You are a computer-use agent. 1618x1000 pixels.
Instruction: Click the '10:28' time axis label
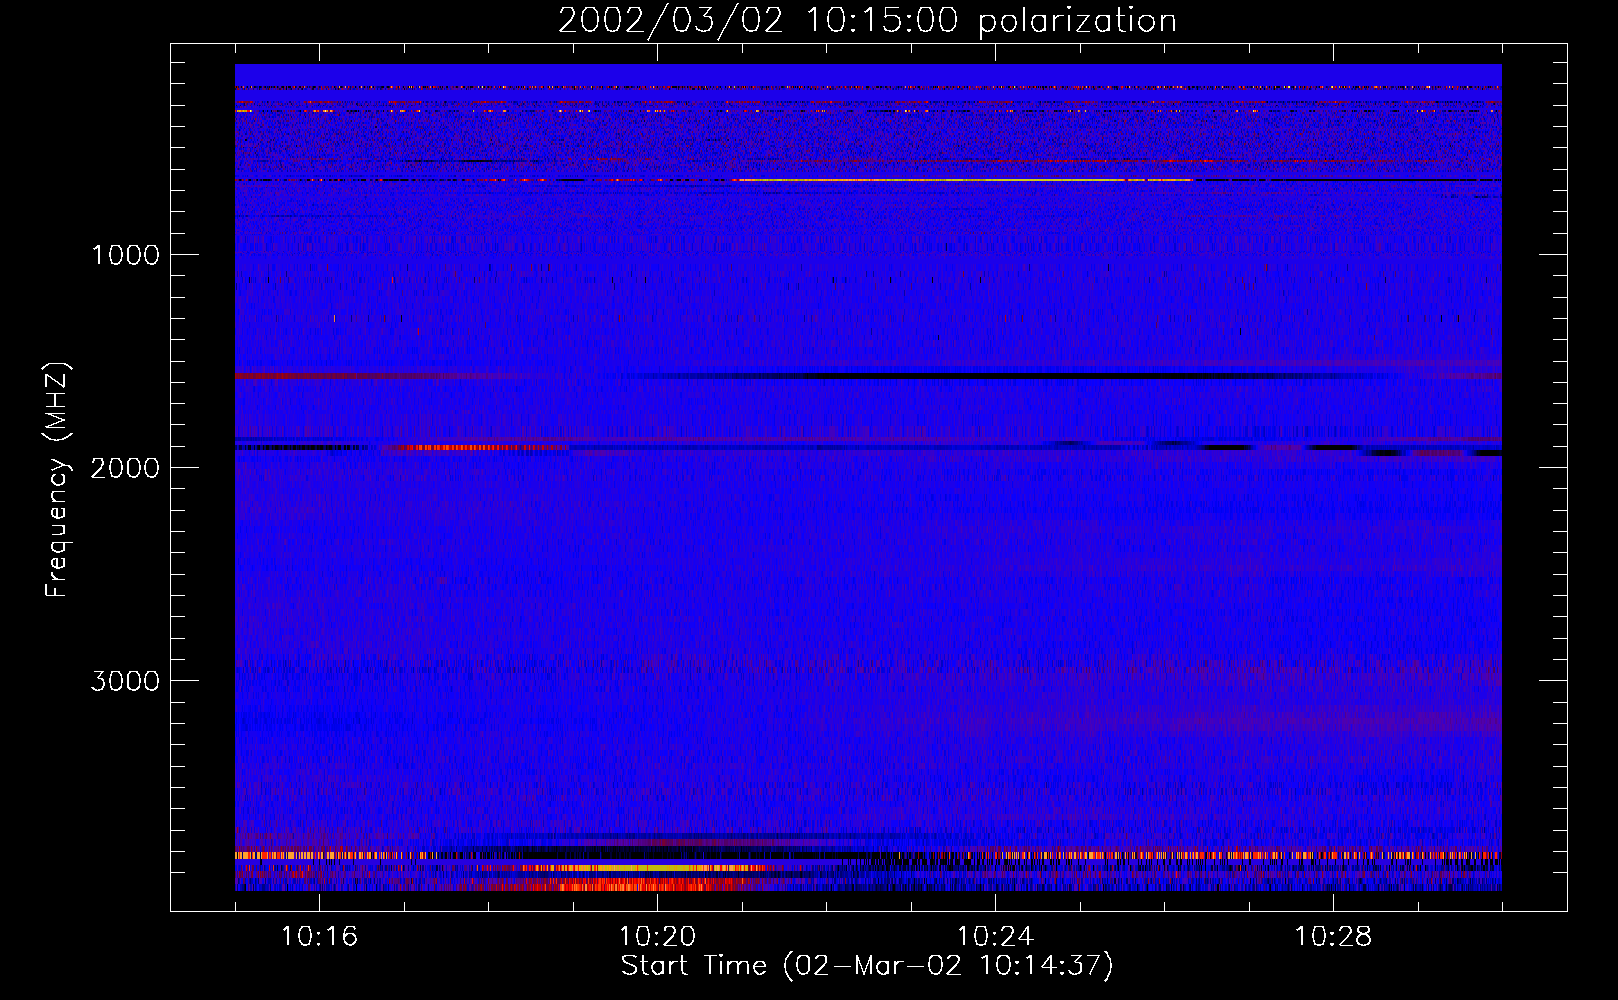(x=1333, y=937)
